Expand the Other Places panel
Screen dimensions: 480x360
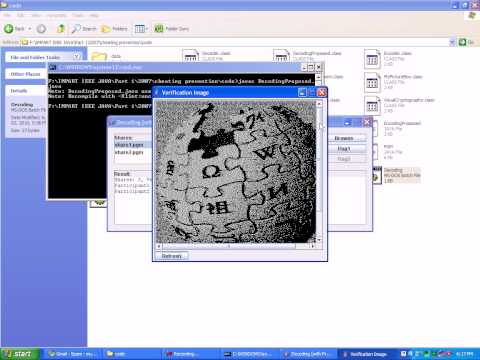point(26,74)
